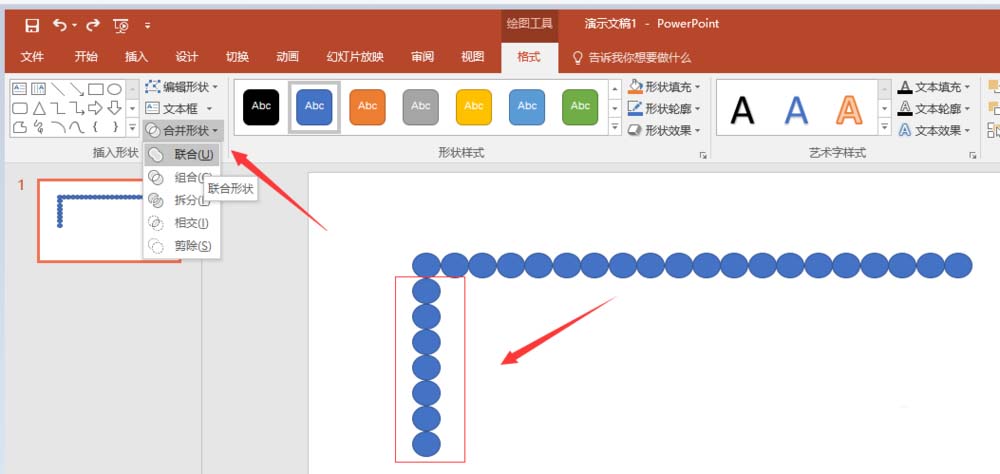Open the 形状填充 dropdown
This screenshot has width=1000, height=474.
point(664,87)
